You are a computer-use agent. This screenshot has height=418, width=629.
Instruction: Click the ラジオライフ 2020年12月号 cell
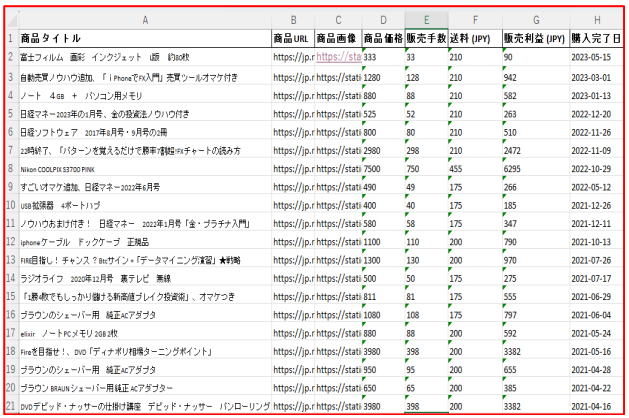pos(145,278)
